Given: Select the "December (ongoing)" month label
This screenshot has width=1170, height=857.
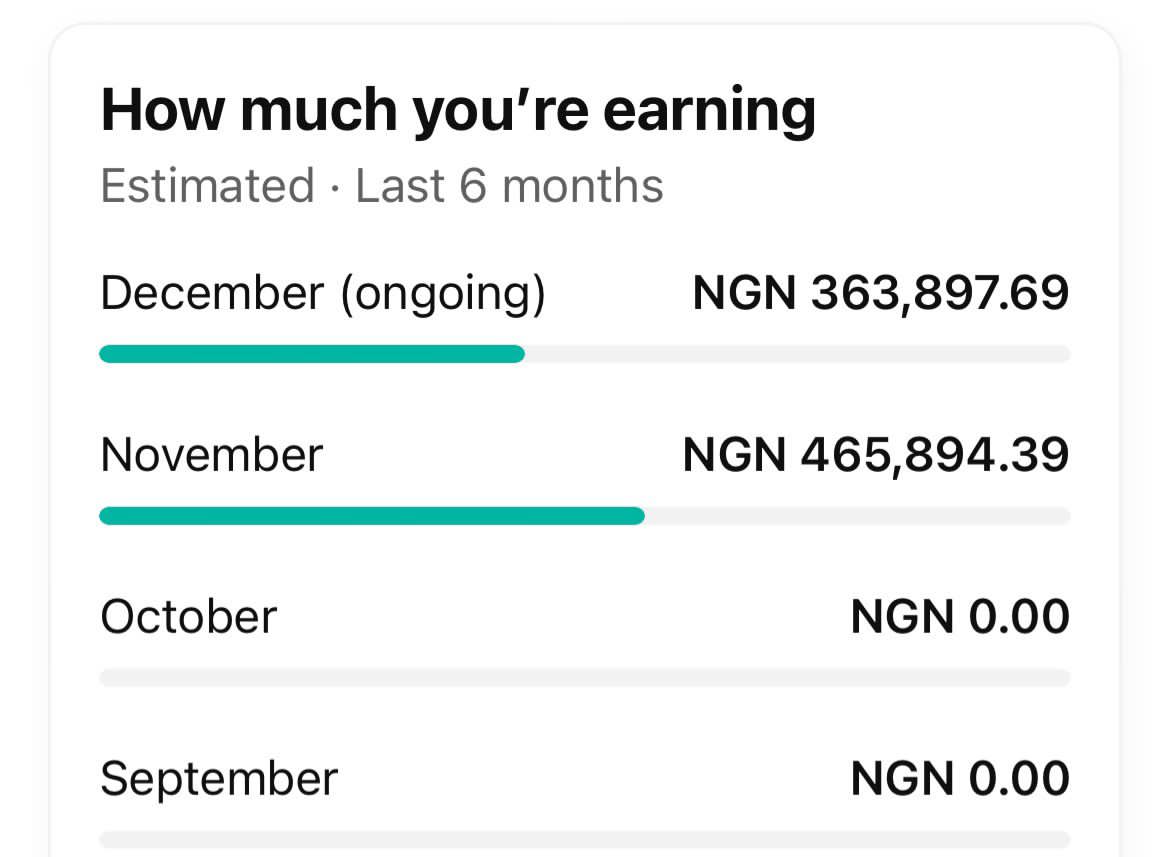Looking at the screenshot, I should point(323,293).
